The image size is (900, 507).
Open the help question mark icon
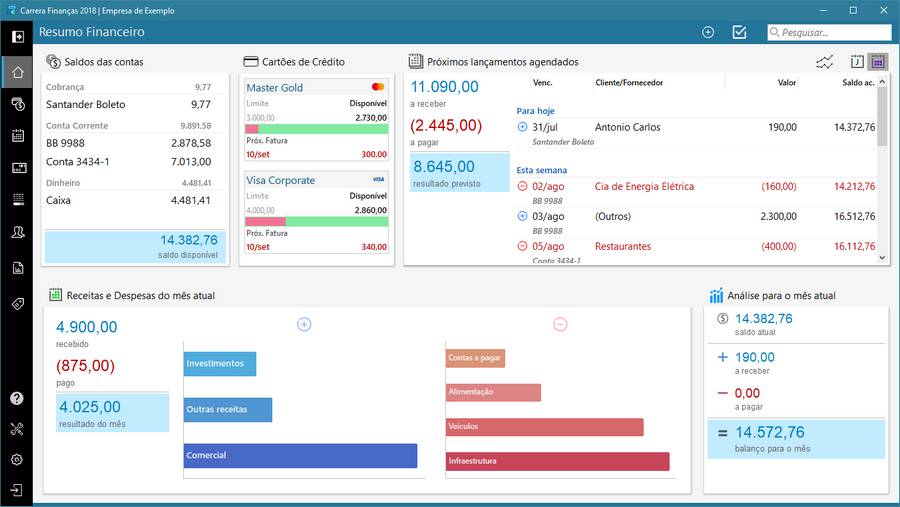coord(17,398)
